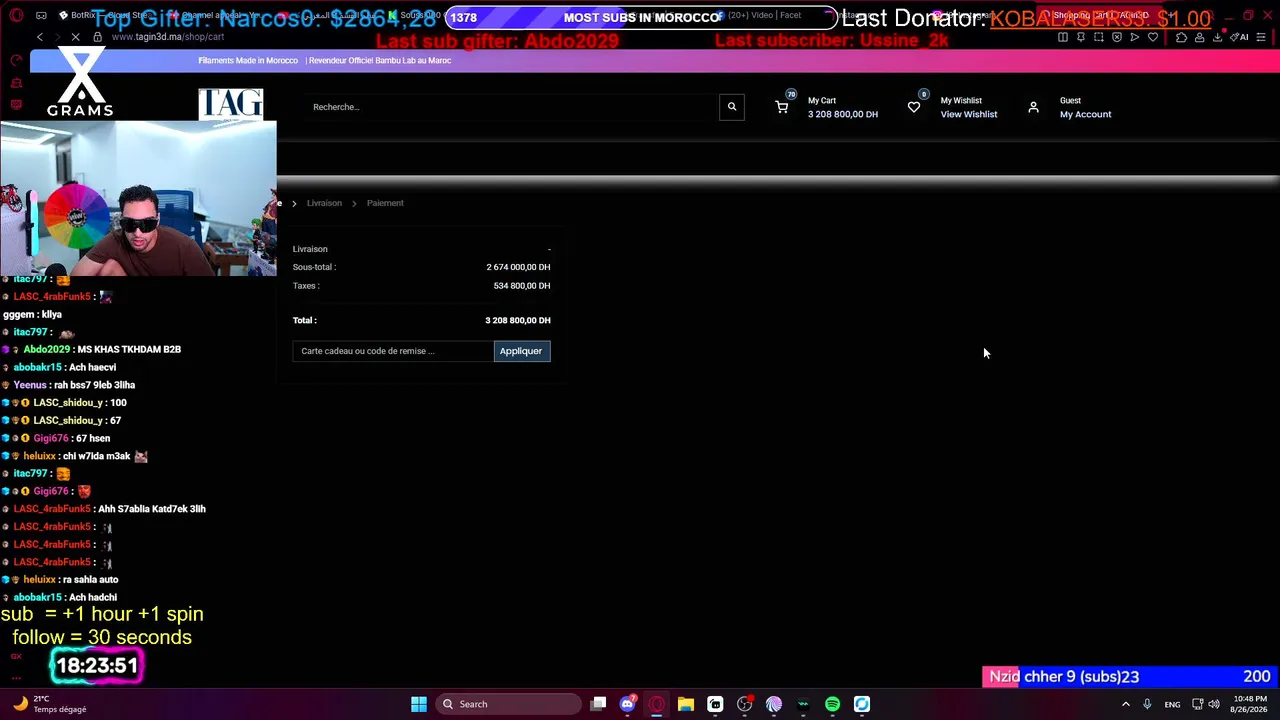Go to the Livraison checkout step
Image resolution: width=1280 pixels, height=720 pixels.
(x=324, y=203)
